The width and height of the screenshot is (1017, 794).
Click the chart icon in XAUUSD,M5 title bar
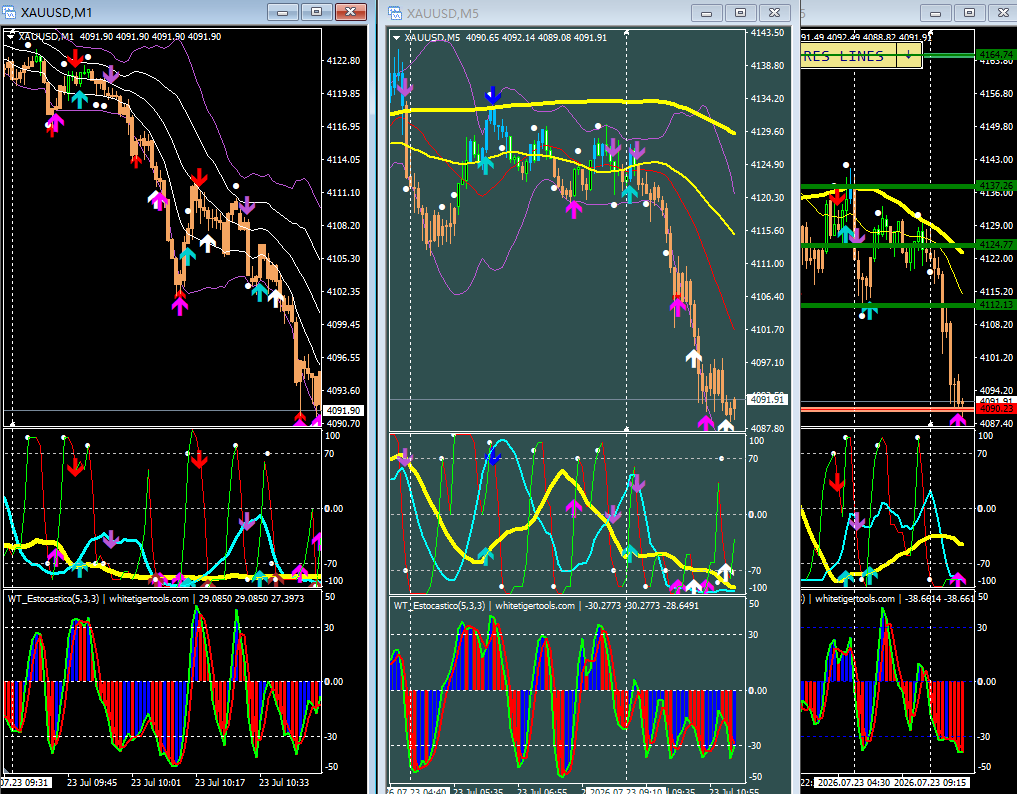point(395,13)
